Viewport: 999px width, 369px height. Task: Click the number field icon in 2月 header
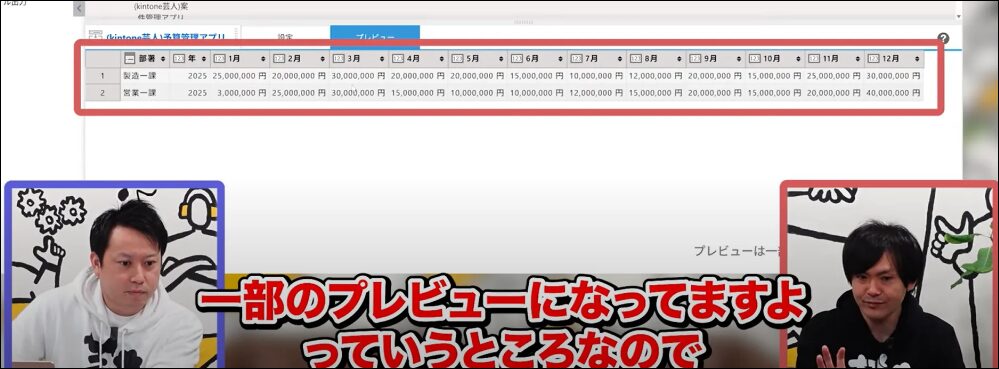tap(278, 58)
